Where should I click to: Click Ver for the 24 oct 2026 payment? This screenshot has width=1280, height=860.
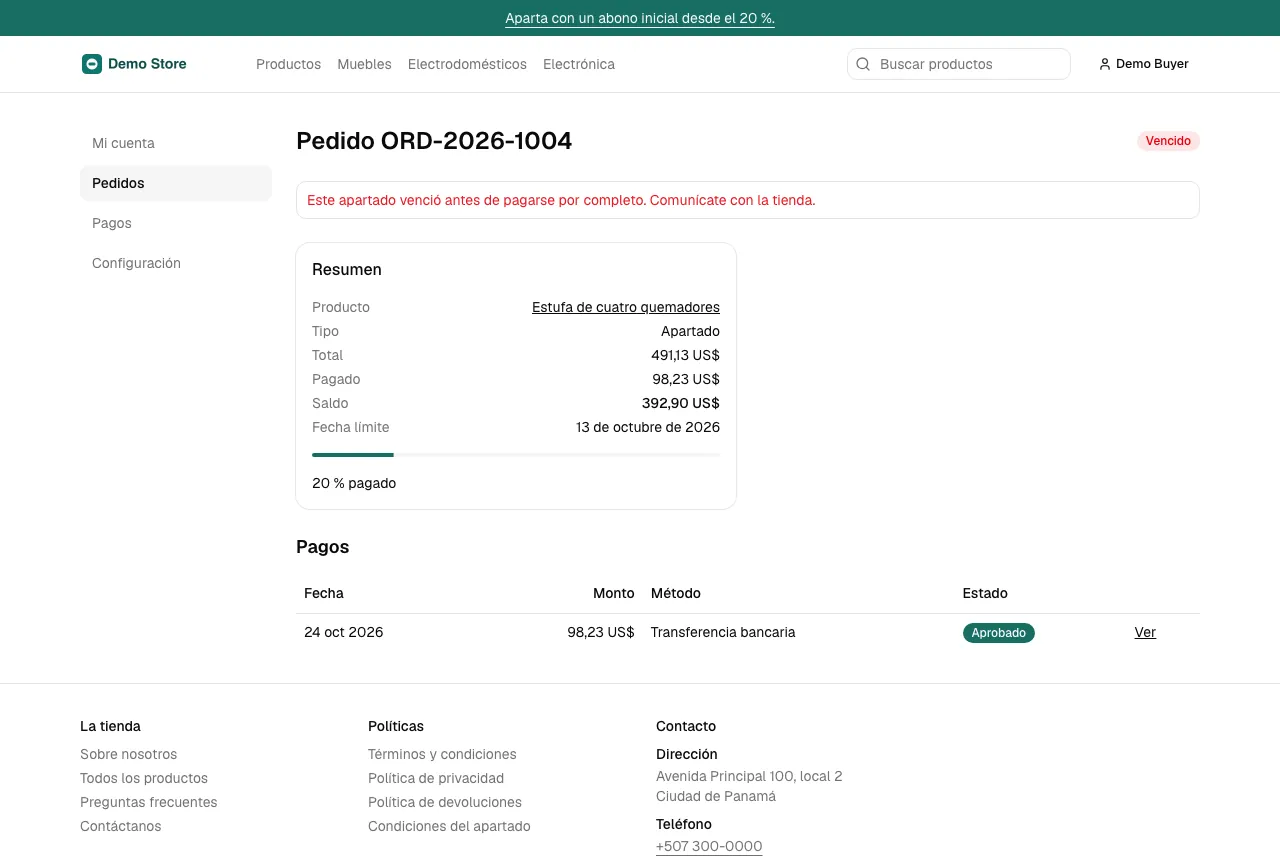[x=1145, y=632]
